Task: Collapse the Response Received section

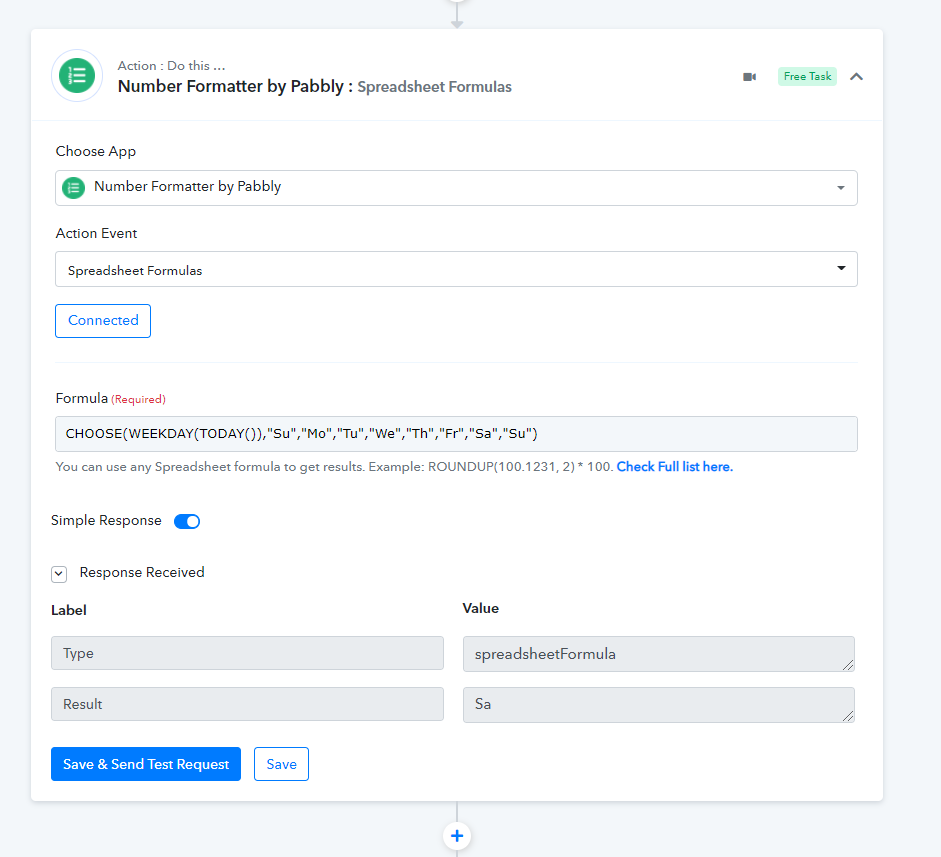Action: (x=59, y=574)
